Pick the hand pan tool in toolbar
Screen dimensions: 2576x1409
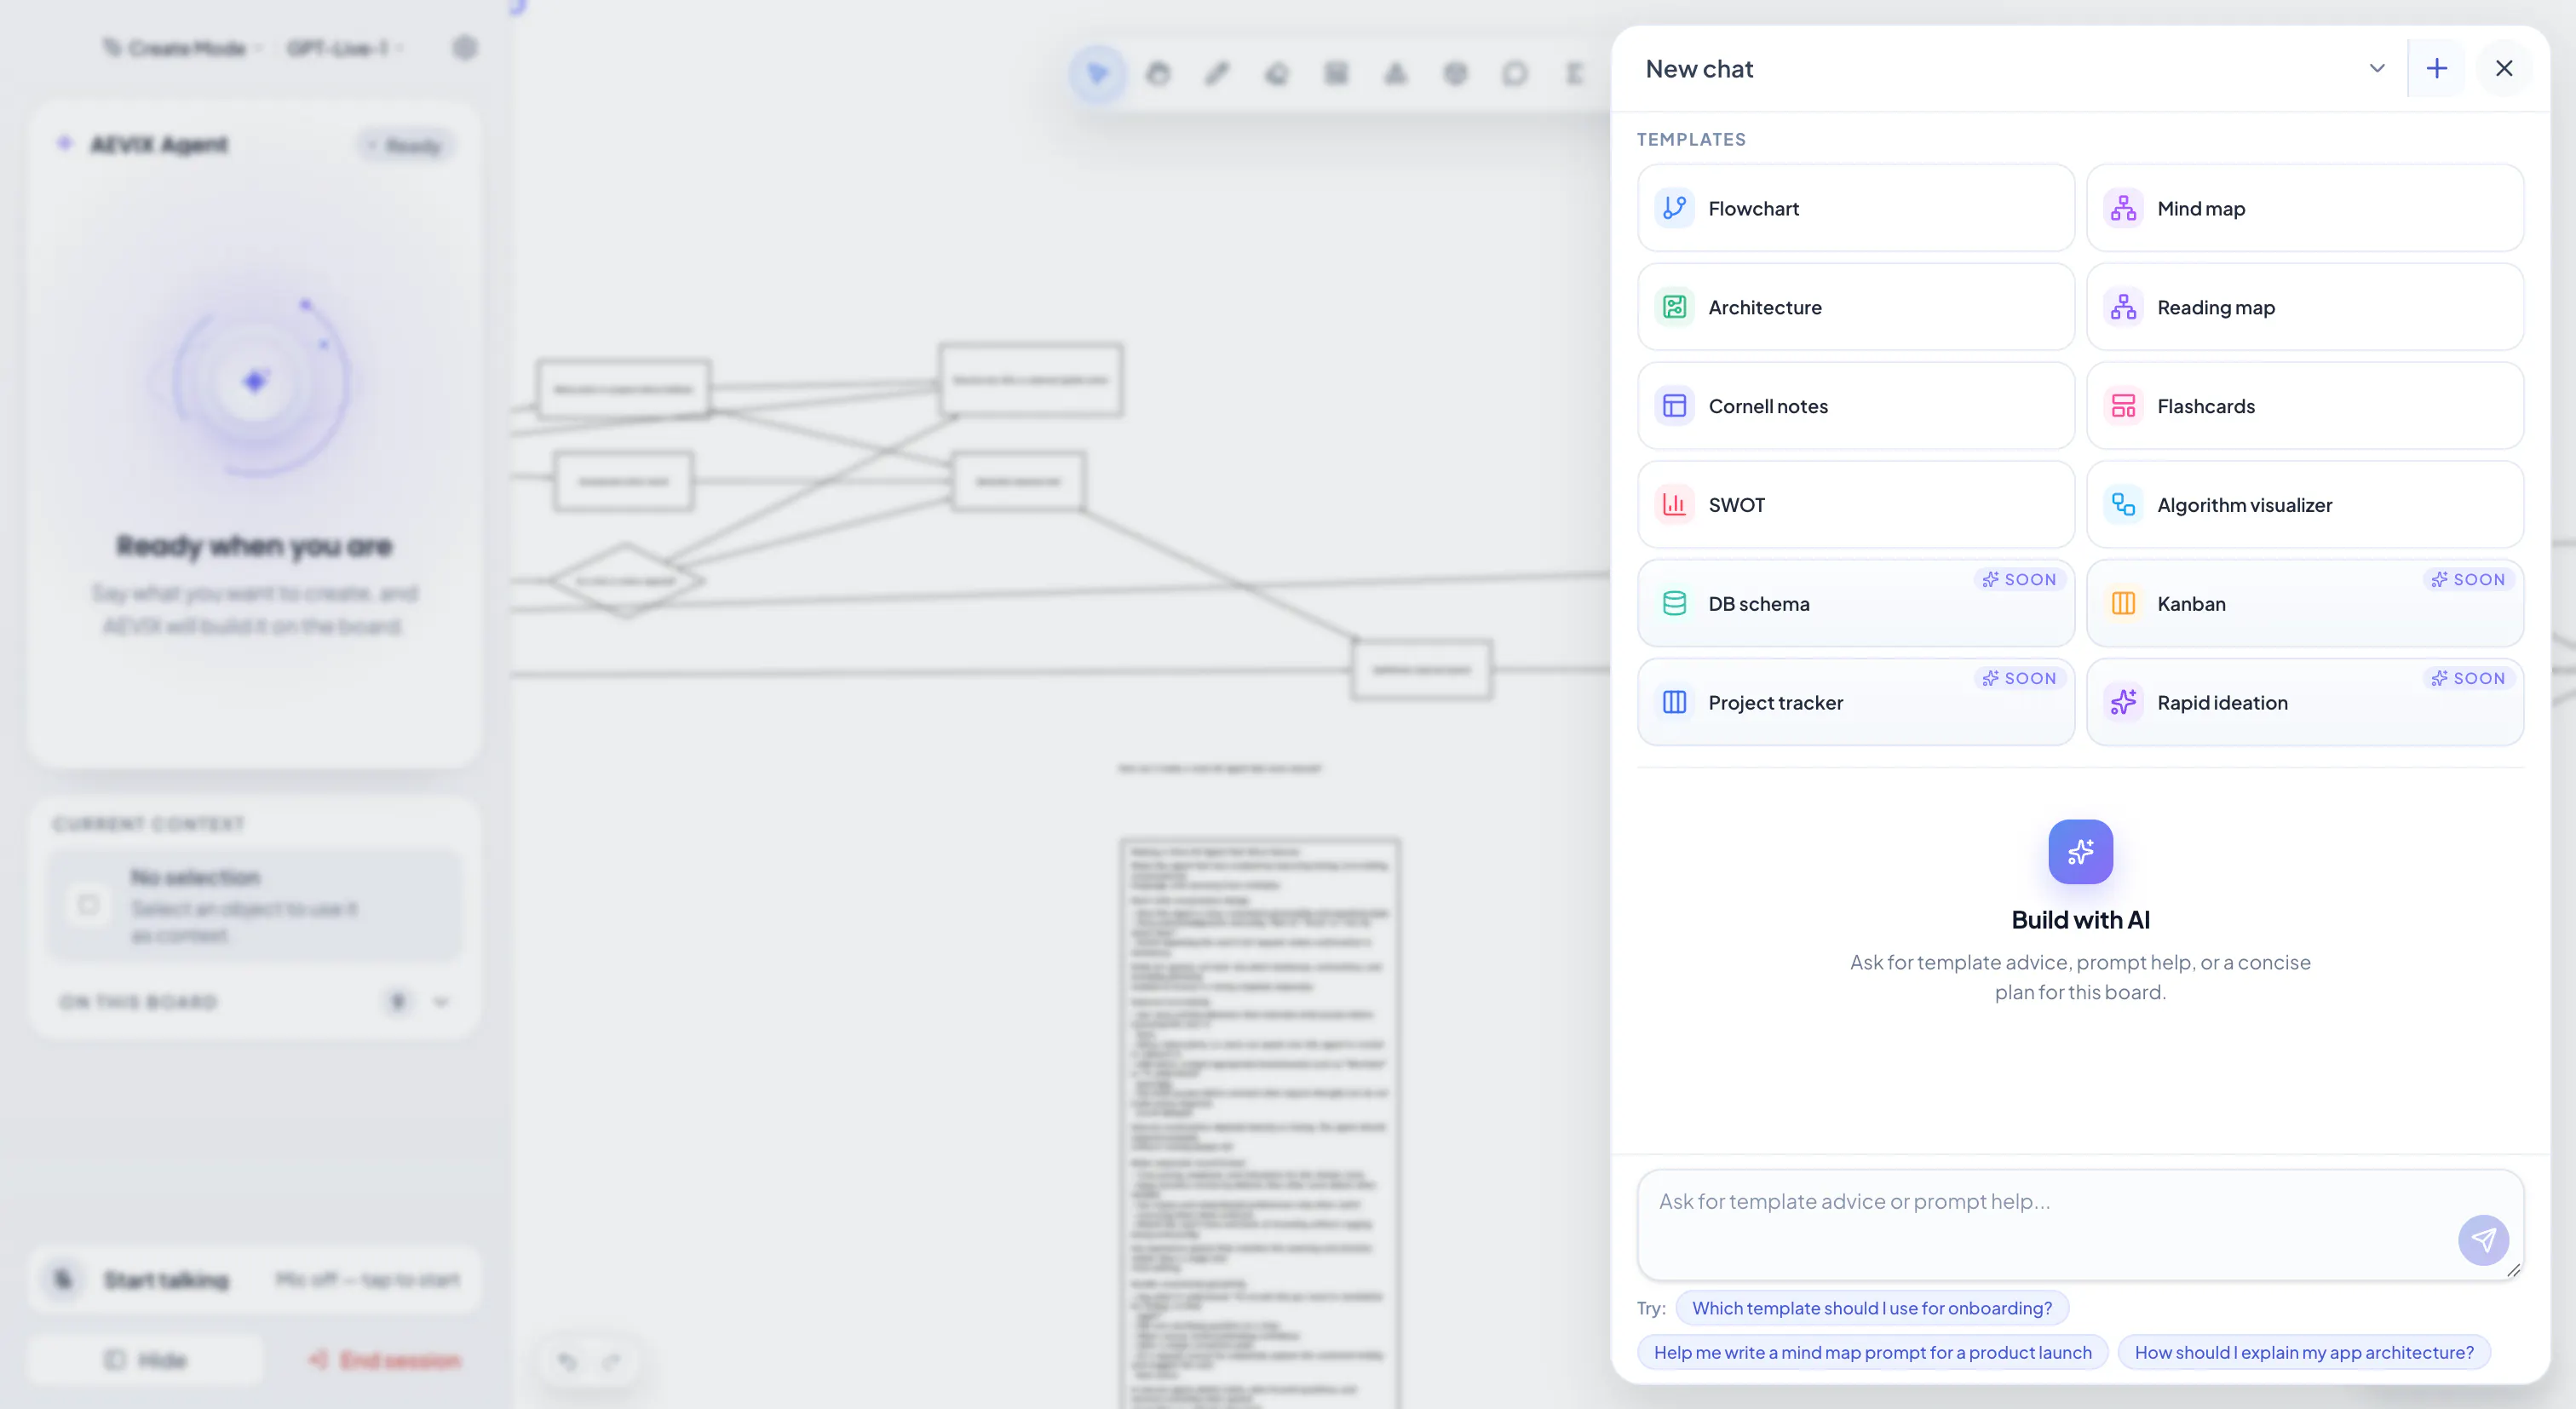(1158, 73)
